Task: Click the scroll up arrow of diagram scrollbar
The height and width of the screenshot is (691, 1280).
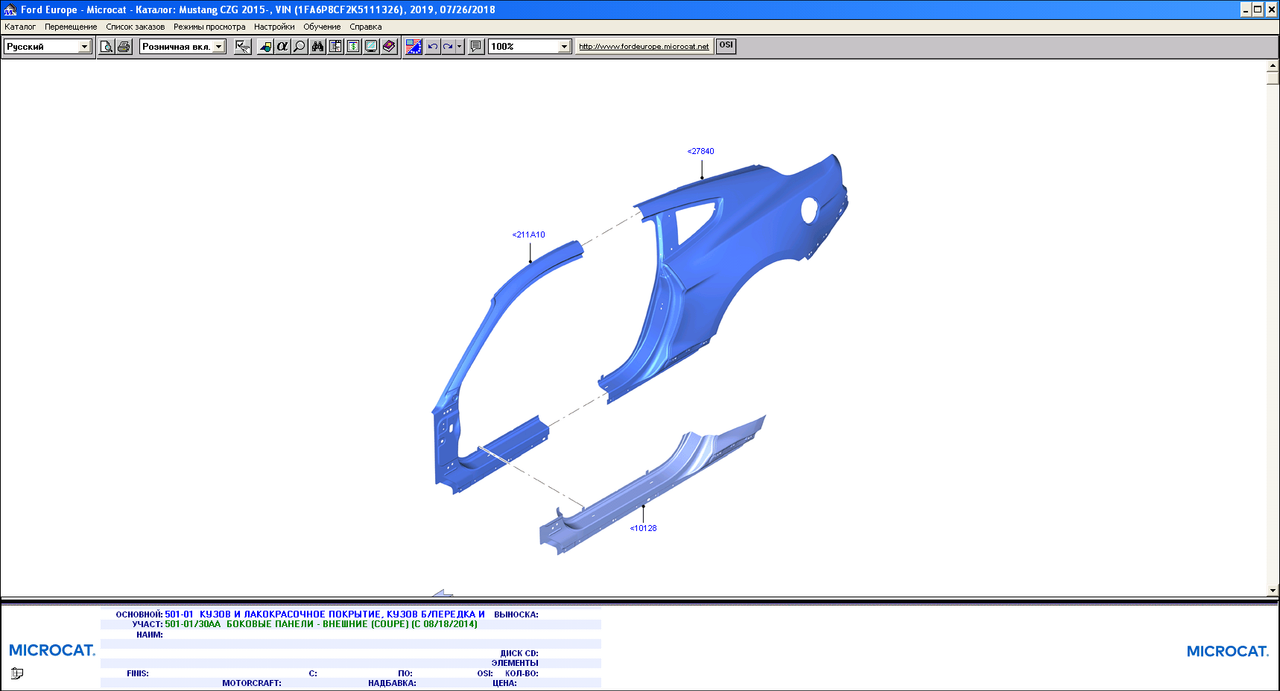Action: tap(1272, 66)
